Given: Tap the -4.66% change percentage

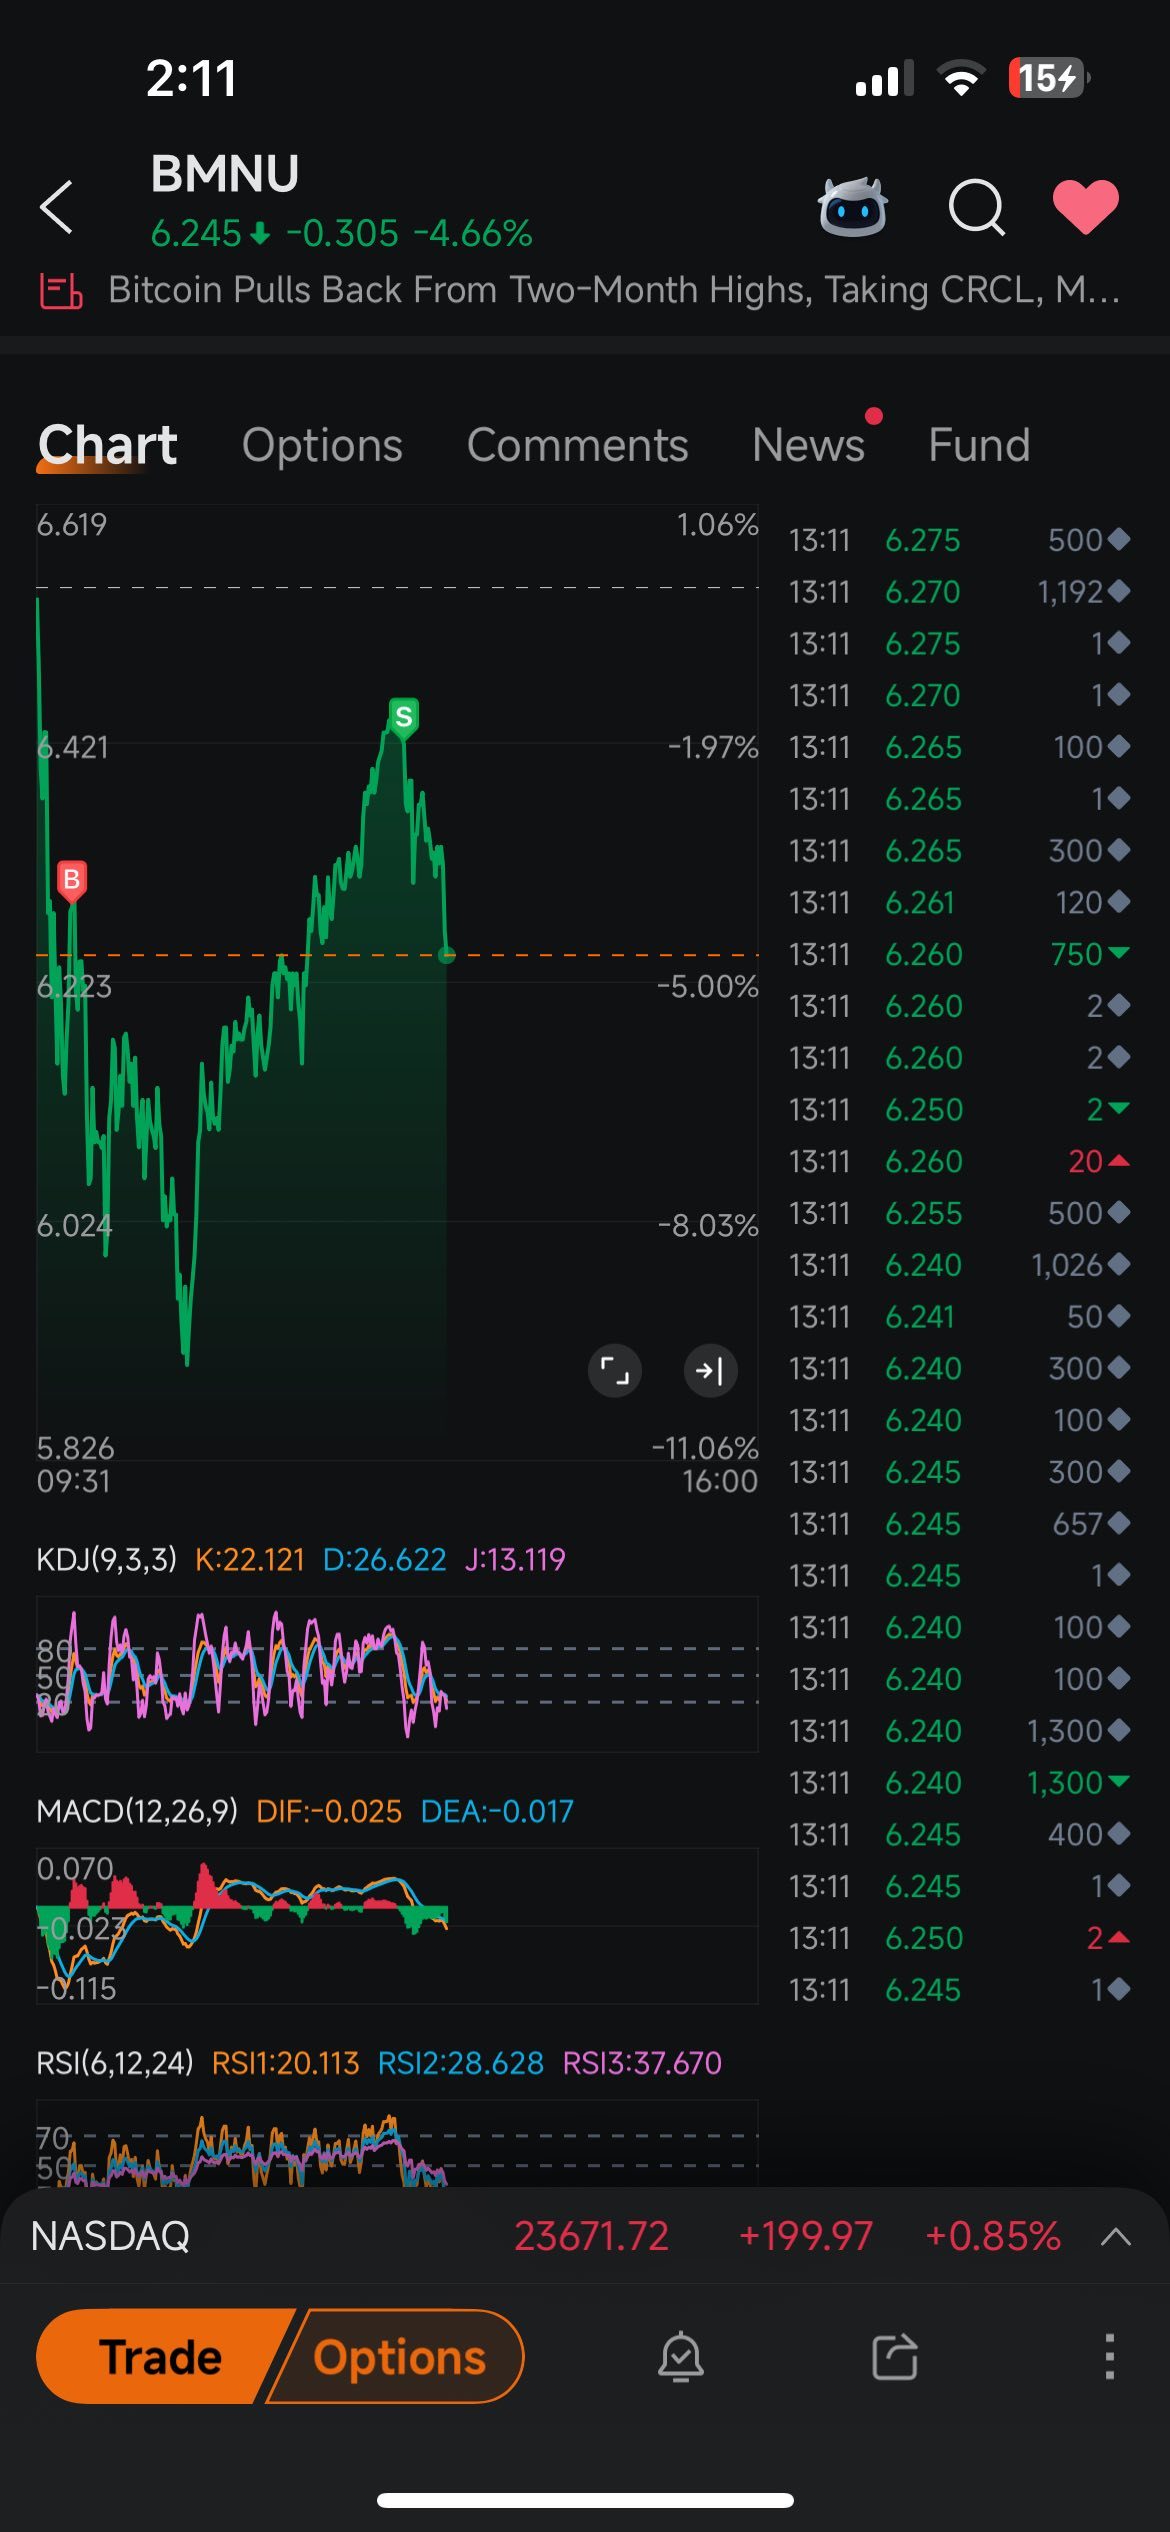Looking at the screenshot, I should coord(472,234).
